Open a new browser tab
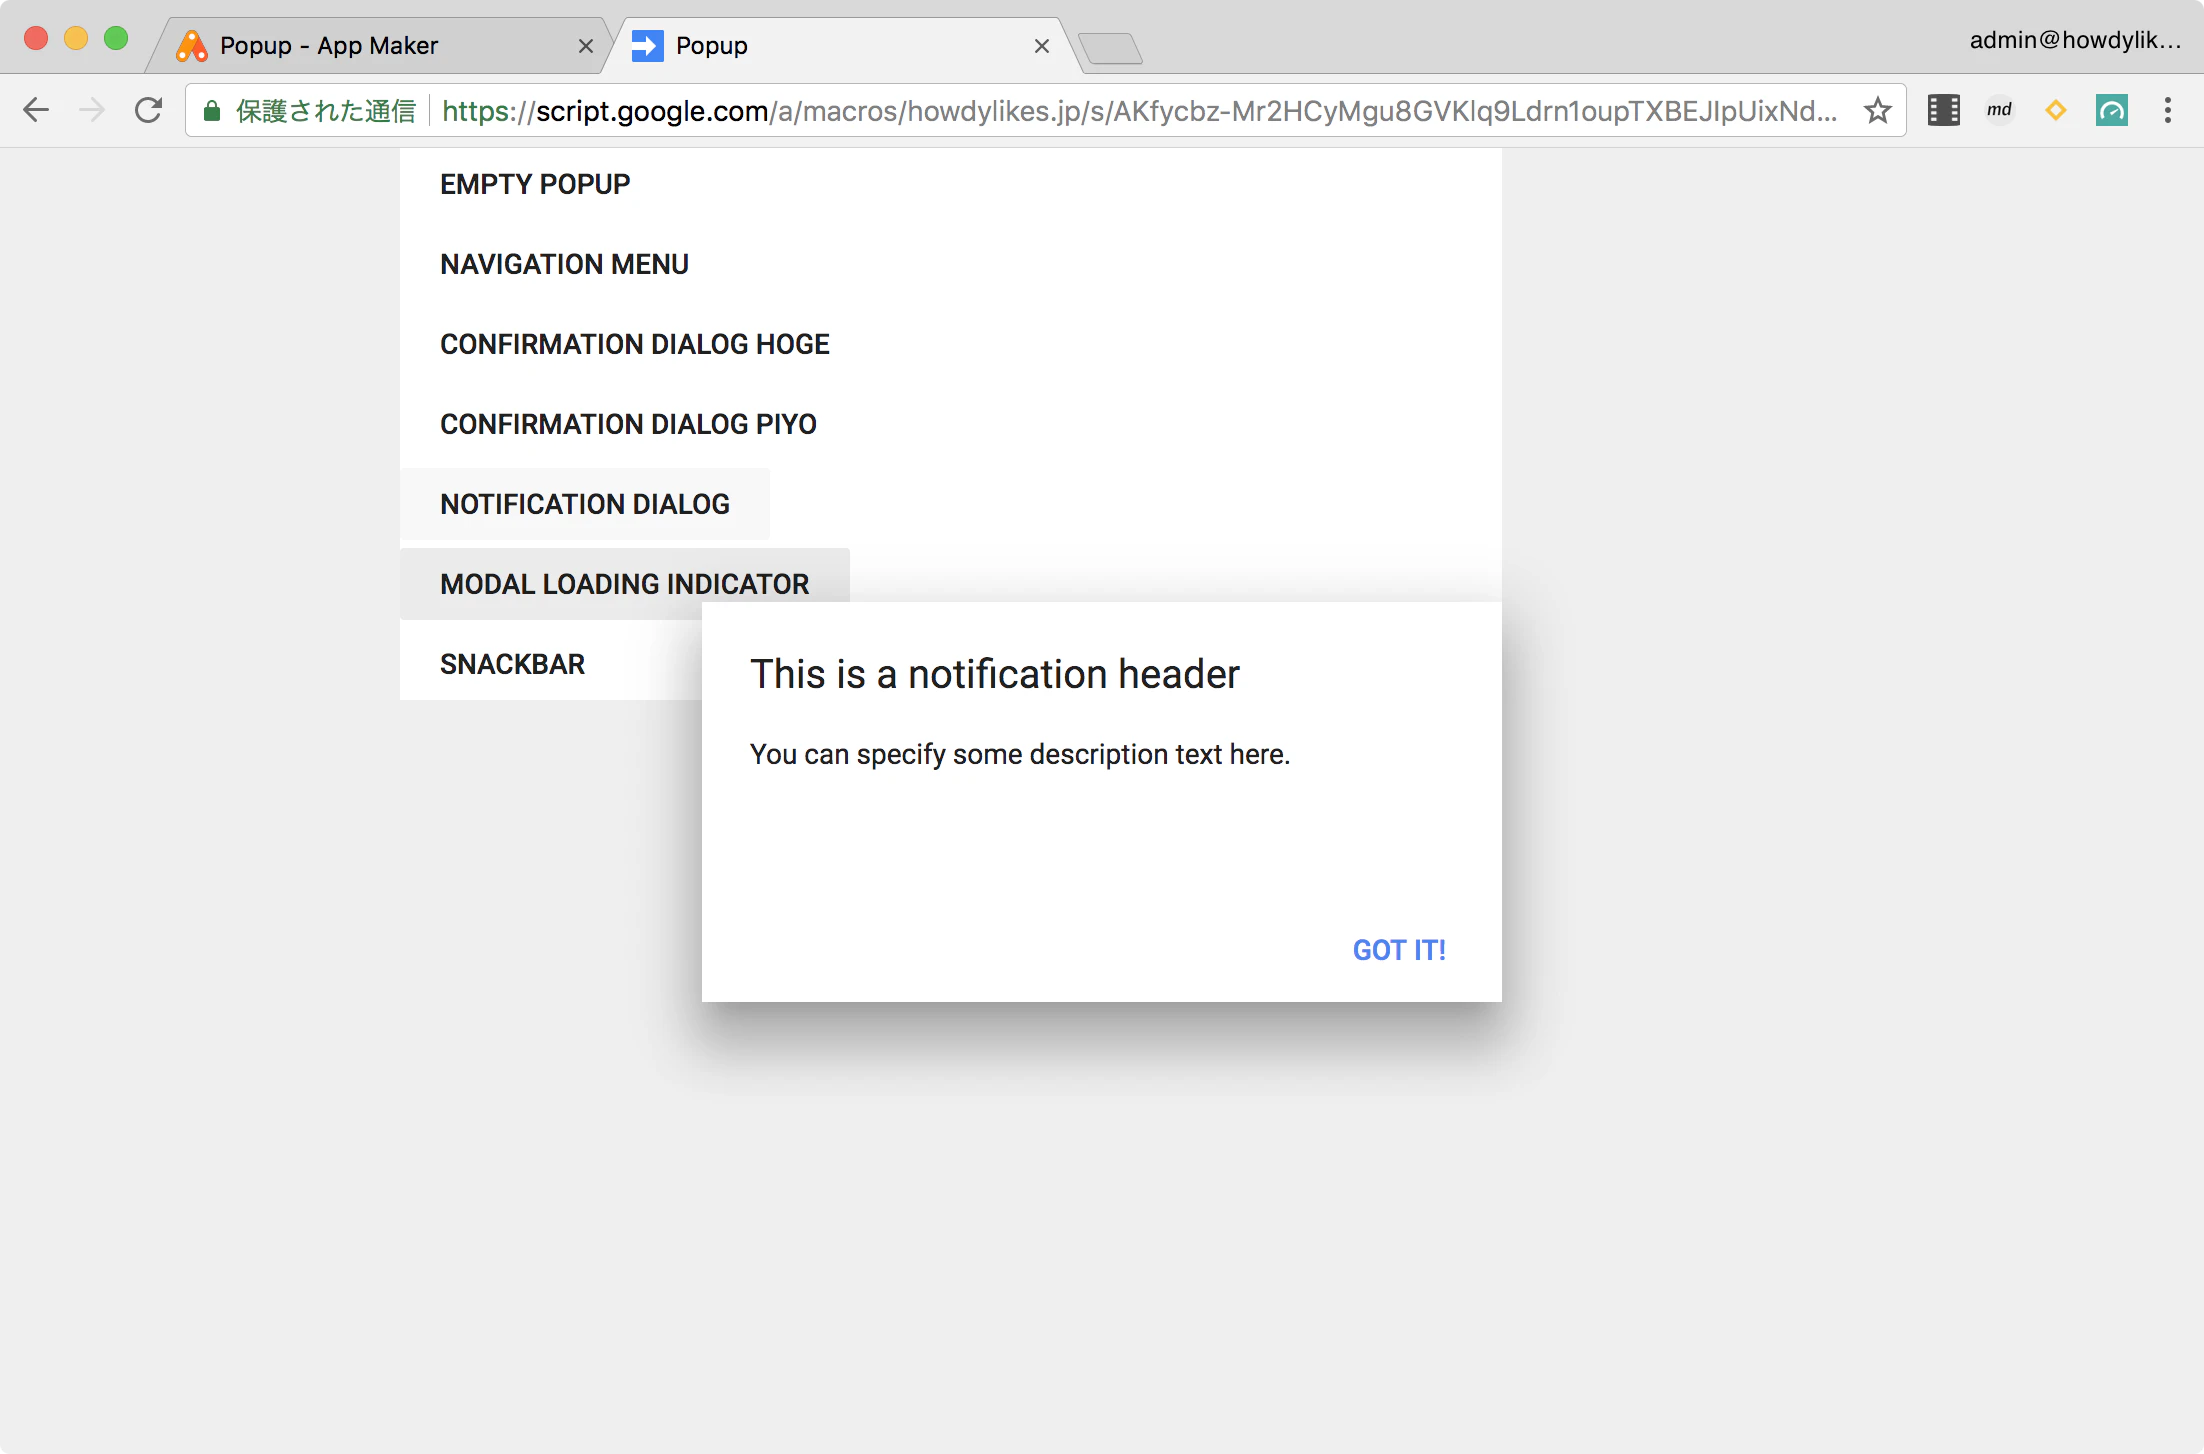This screenshot has height=1454, width=2204. tap(1111, 48)
